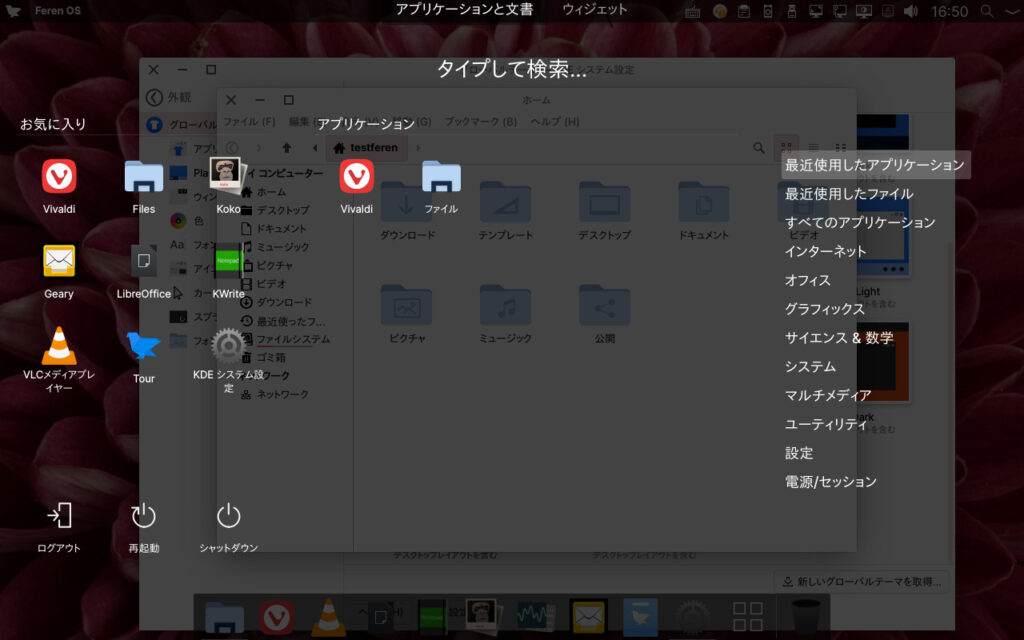Open the ヘルプ (H) menu in Home window
The height and width of the screenshot is (640, 1024).
(555, 121)
